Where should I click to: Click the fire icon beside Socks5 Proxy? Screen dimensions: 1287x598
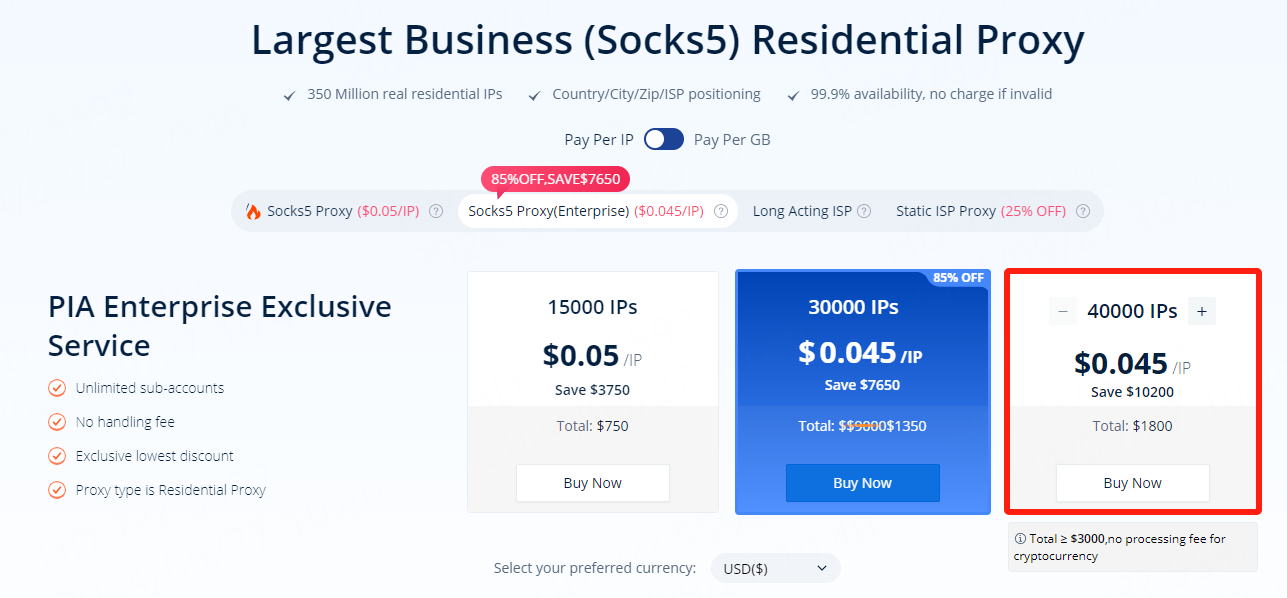tap(253, 211)
